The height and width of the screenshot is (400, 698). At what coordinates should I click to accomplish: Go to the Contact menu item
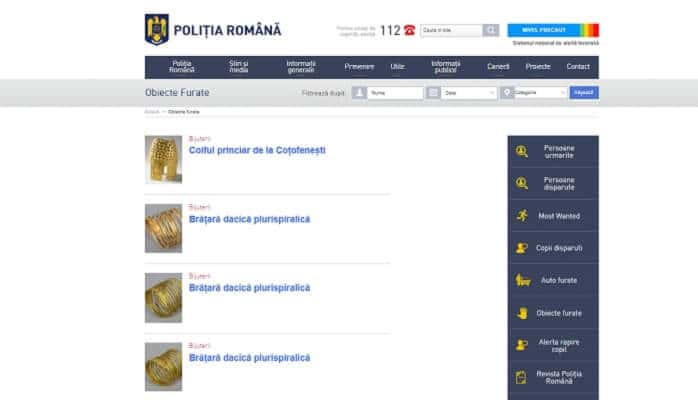point(578,67)
